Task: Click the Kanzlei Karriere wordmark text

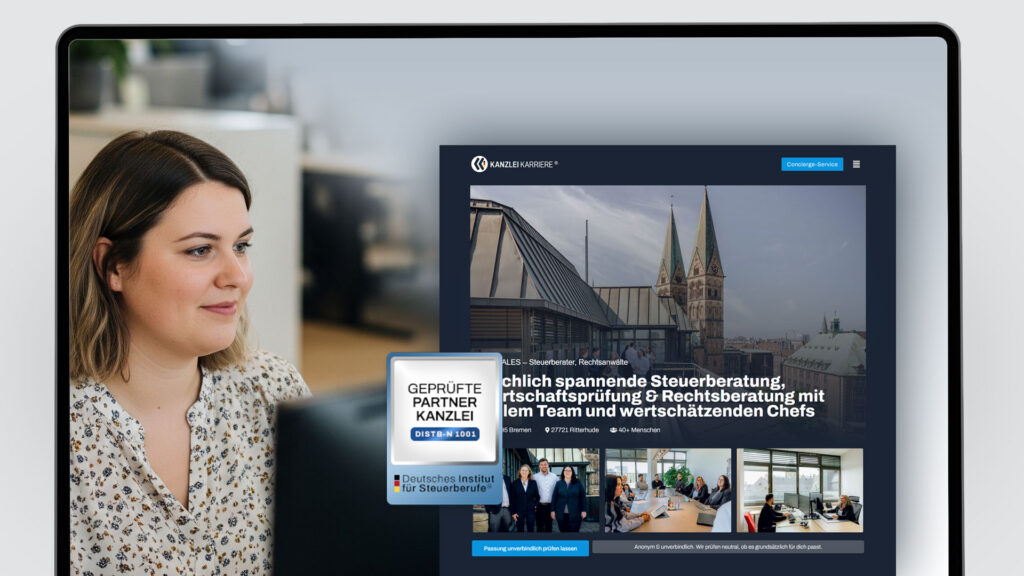Action: [523, 164]
